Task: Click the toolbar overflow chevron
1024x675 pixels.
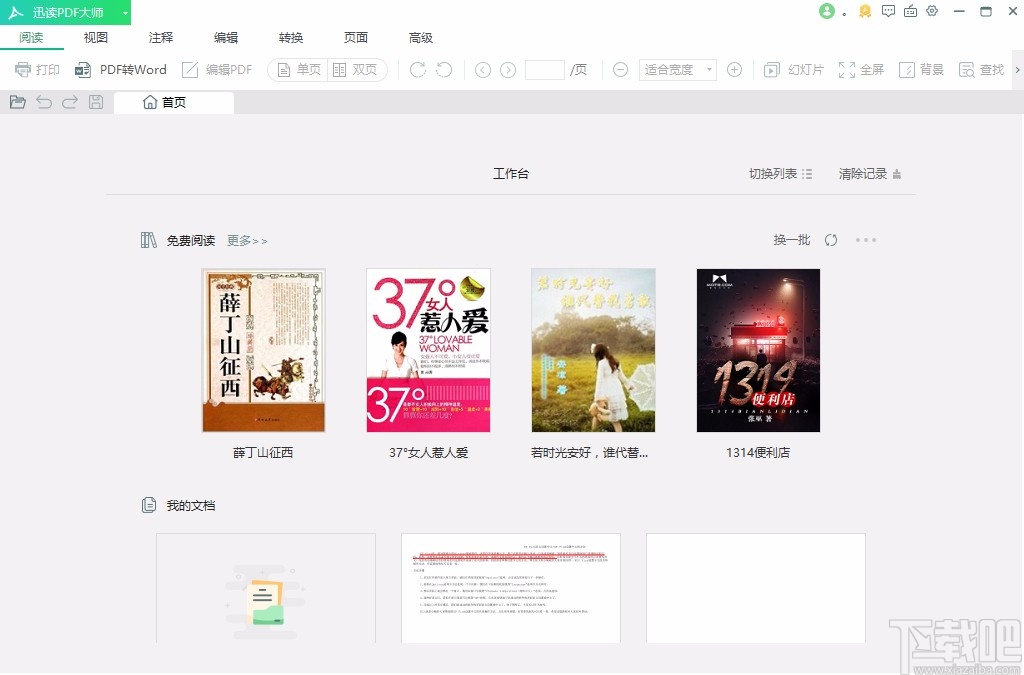Action: [x=1017, y=69]
